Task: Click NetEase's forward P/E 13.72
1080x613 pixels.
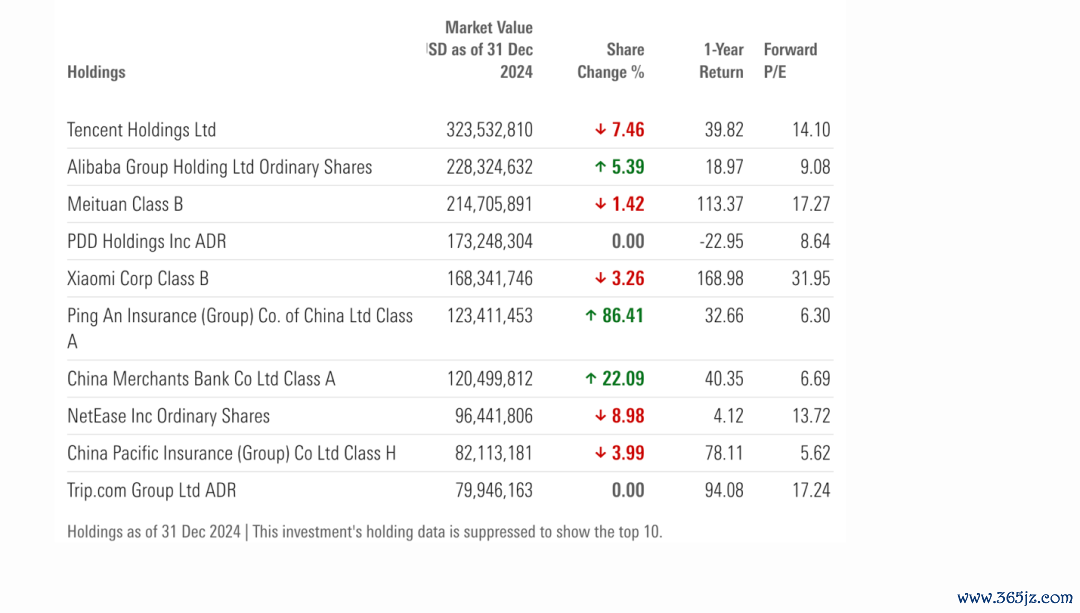Action: pyautogui.click(x=811, y=416)
